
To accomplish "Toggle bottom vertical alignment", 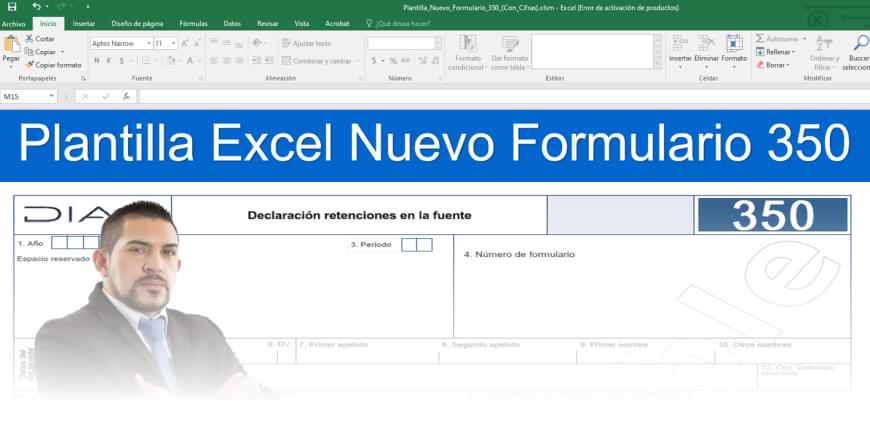I will pos(239,43).
